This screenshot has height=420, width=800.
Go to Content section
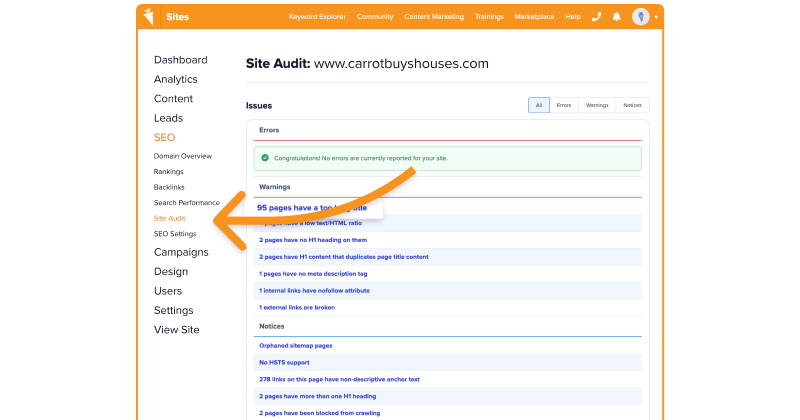tap(173, 98)
